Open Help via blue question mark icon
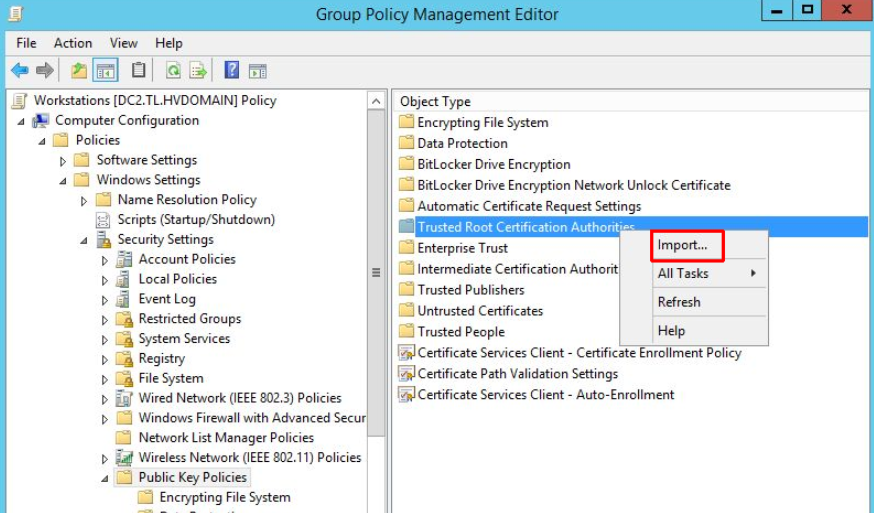 pyautogui.click(x=232, y=70)
